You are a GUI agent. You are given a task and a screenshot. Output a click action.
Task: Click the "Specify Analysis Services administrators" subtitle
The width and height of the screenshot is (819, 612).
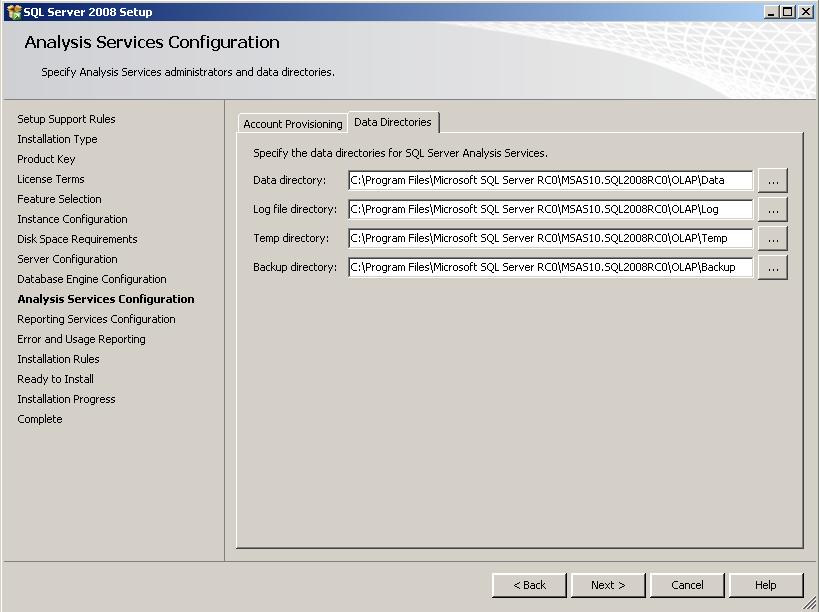[x=188, y=72]
